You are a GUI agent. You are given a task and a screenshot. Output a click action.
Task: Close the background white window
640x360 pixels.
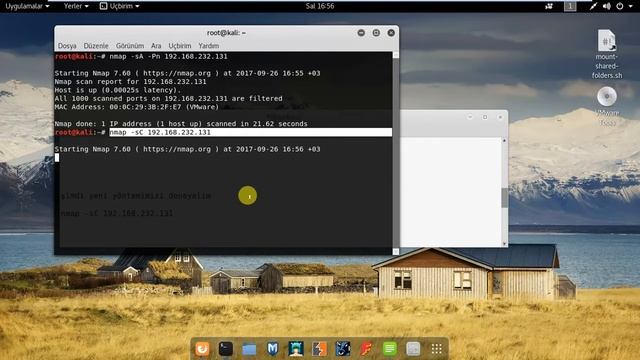pos(500,117)
